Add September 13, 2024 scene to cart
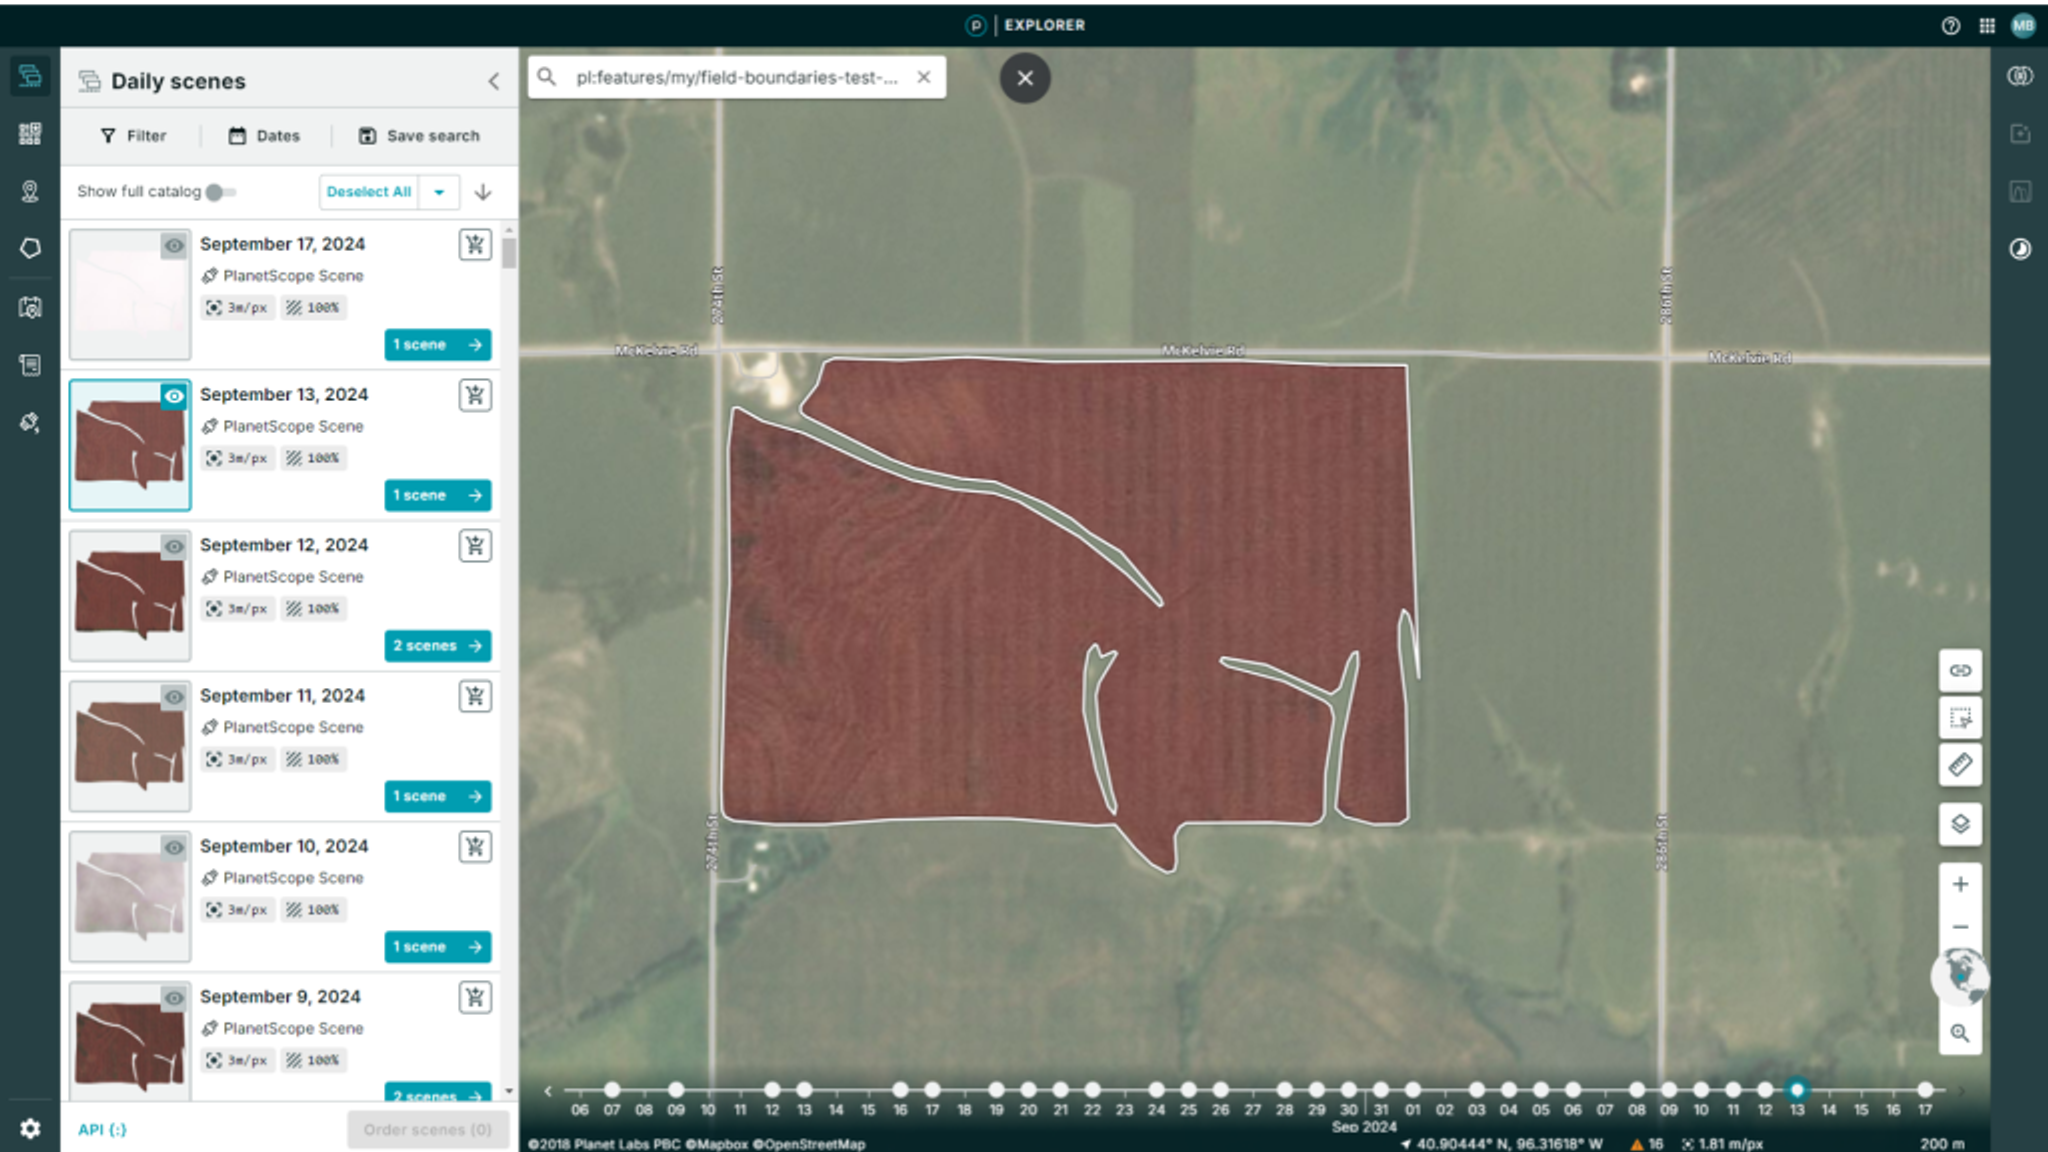This screenshot has width=2048, height=1152. pos(475,395)
